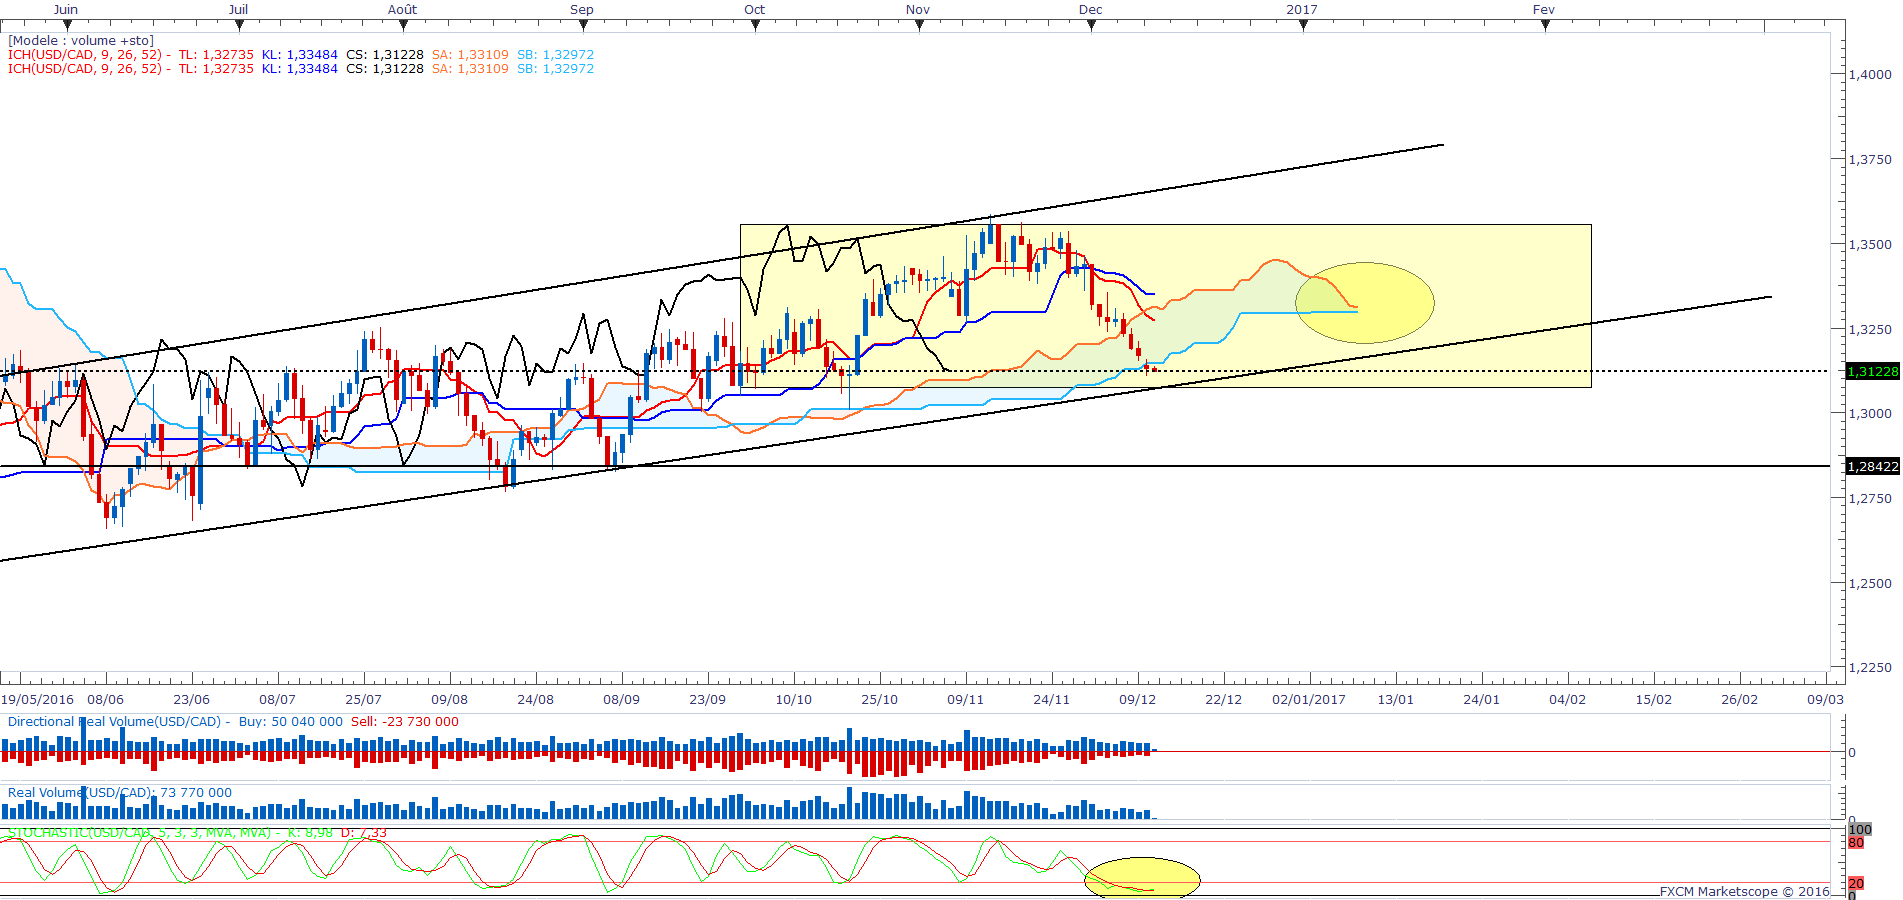Click the 02/01/2017 date on time axis
Viewport: 1903px width, 900px height.
pos(1309,700)
